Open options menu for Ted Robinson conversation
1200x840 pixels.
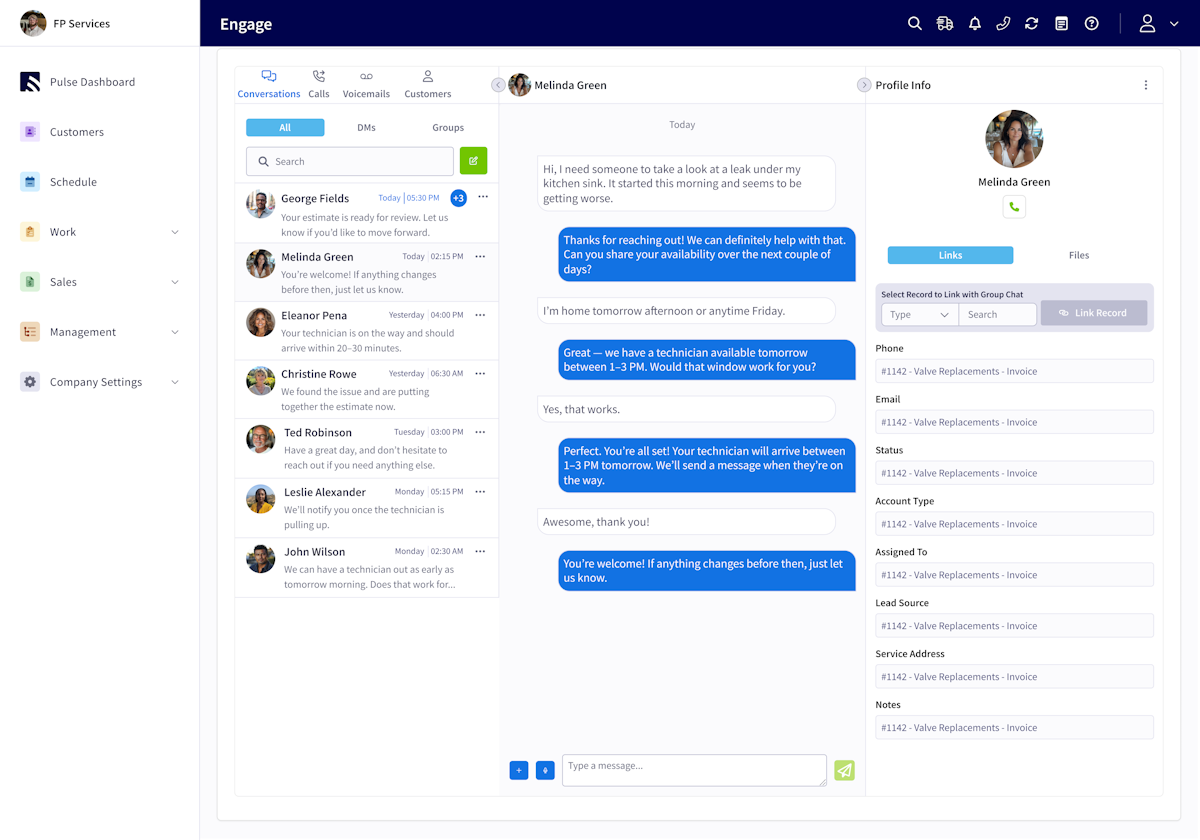pos(480,432)
